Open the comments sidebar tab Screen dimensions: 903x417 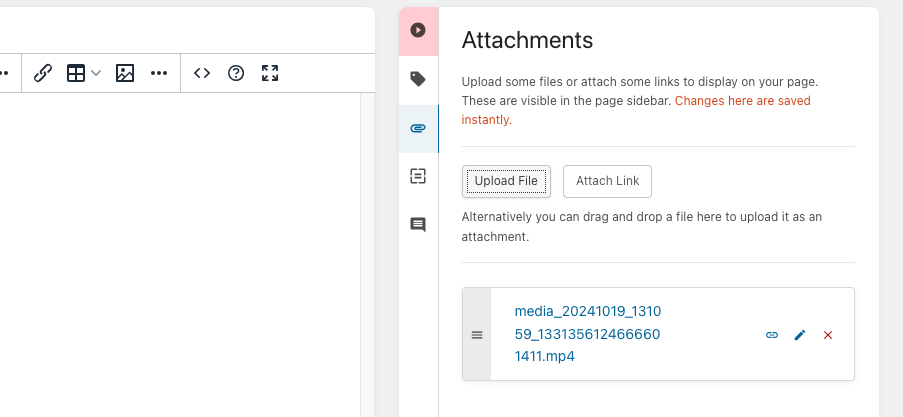[418, 225]
